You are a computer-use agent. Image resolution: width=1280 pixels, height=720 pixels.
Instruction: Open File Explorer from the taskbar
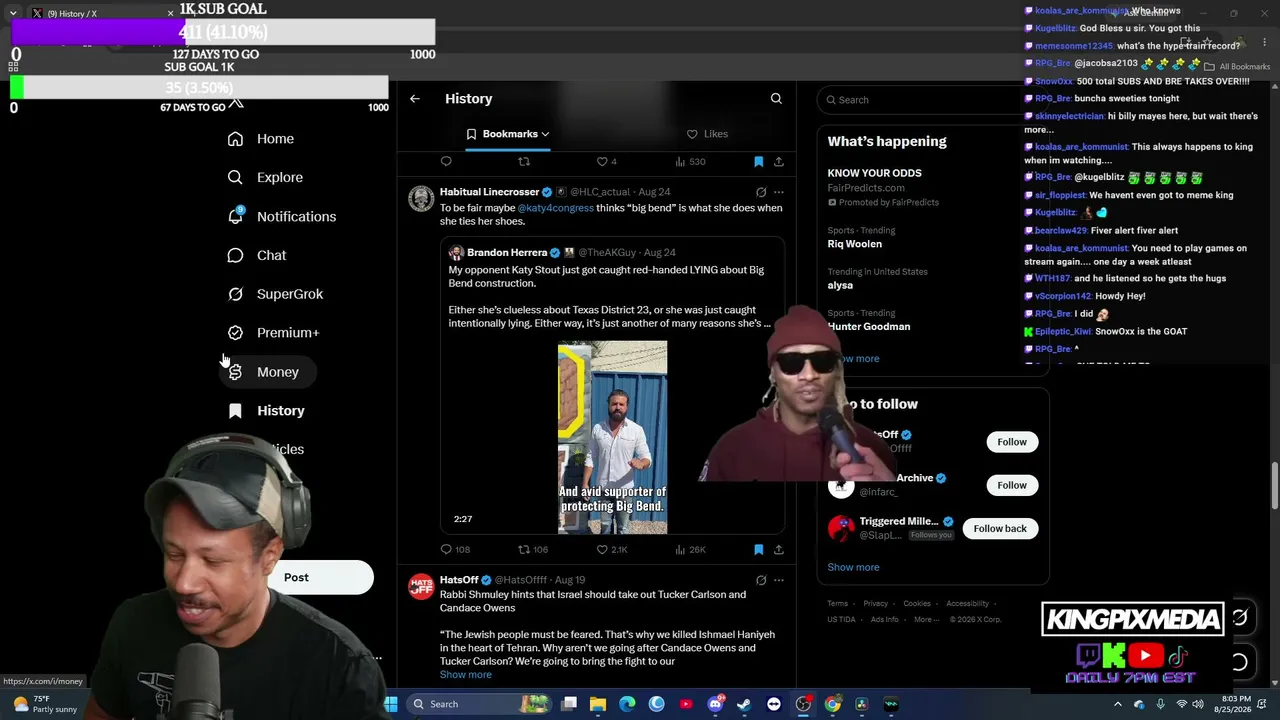click(x=598, y=704)
